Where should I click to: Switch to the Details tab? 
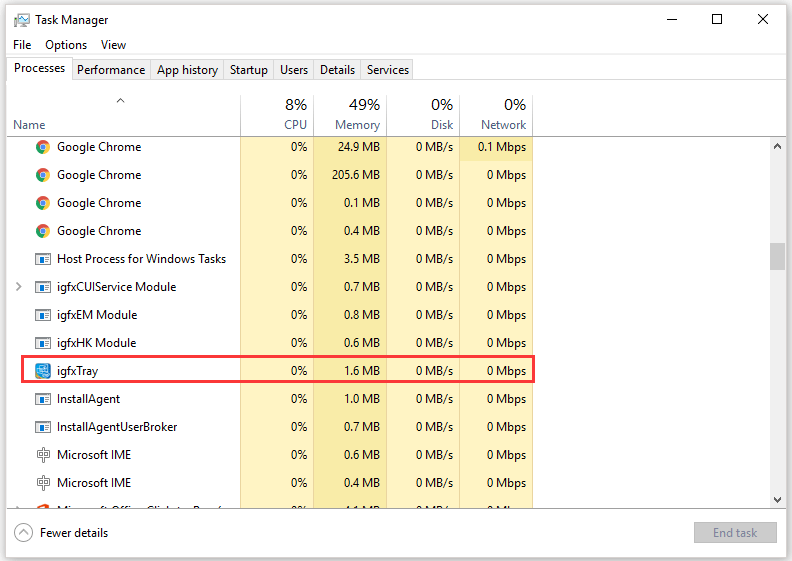(x=337, y=70)
